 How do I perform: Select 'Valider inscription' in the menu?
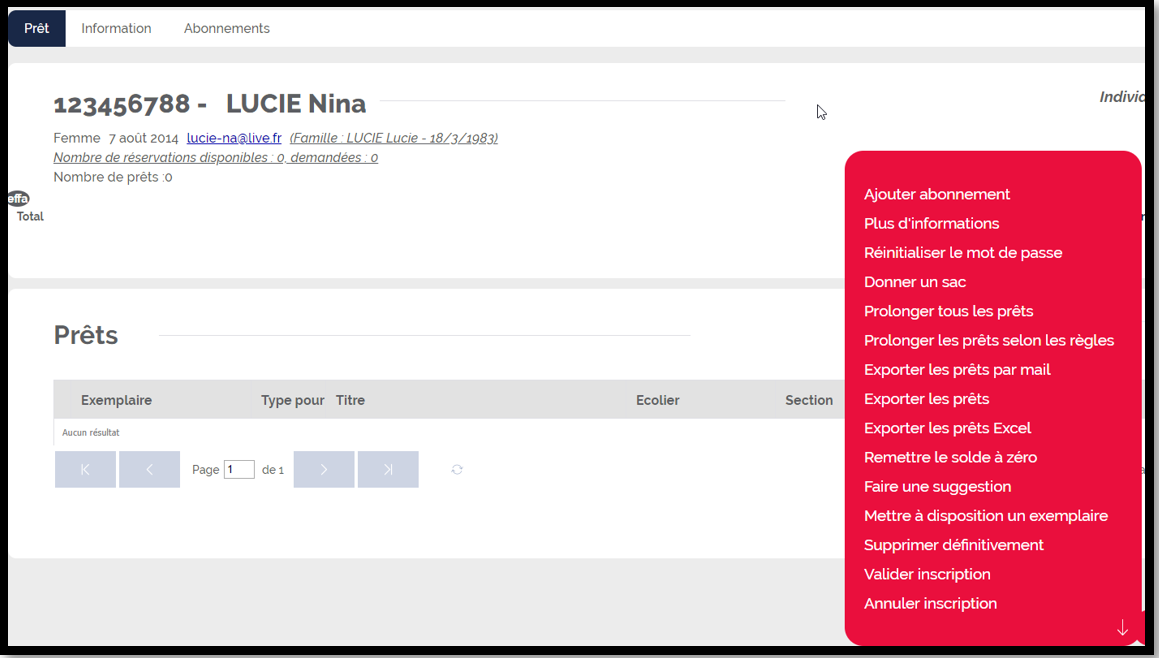[927, 574]
